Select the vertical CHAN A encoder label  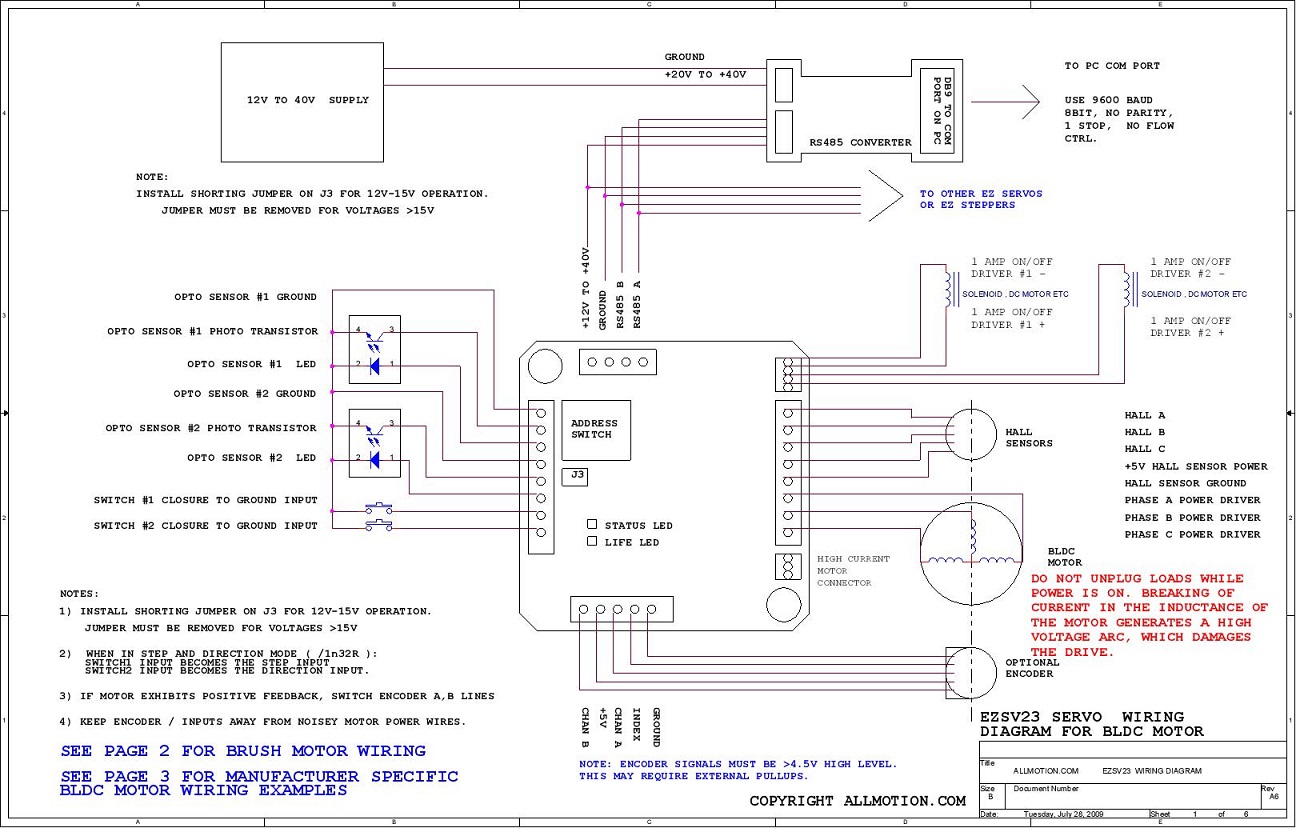pos(620,728)
